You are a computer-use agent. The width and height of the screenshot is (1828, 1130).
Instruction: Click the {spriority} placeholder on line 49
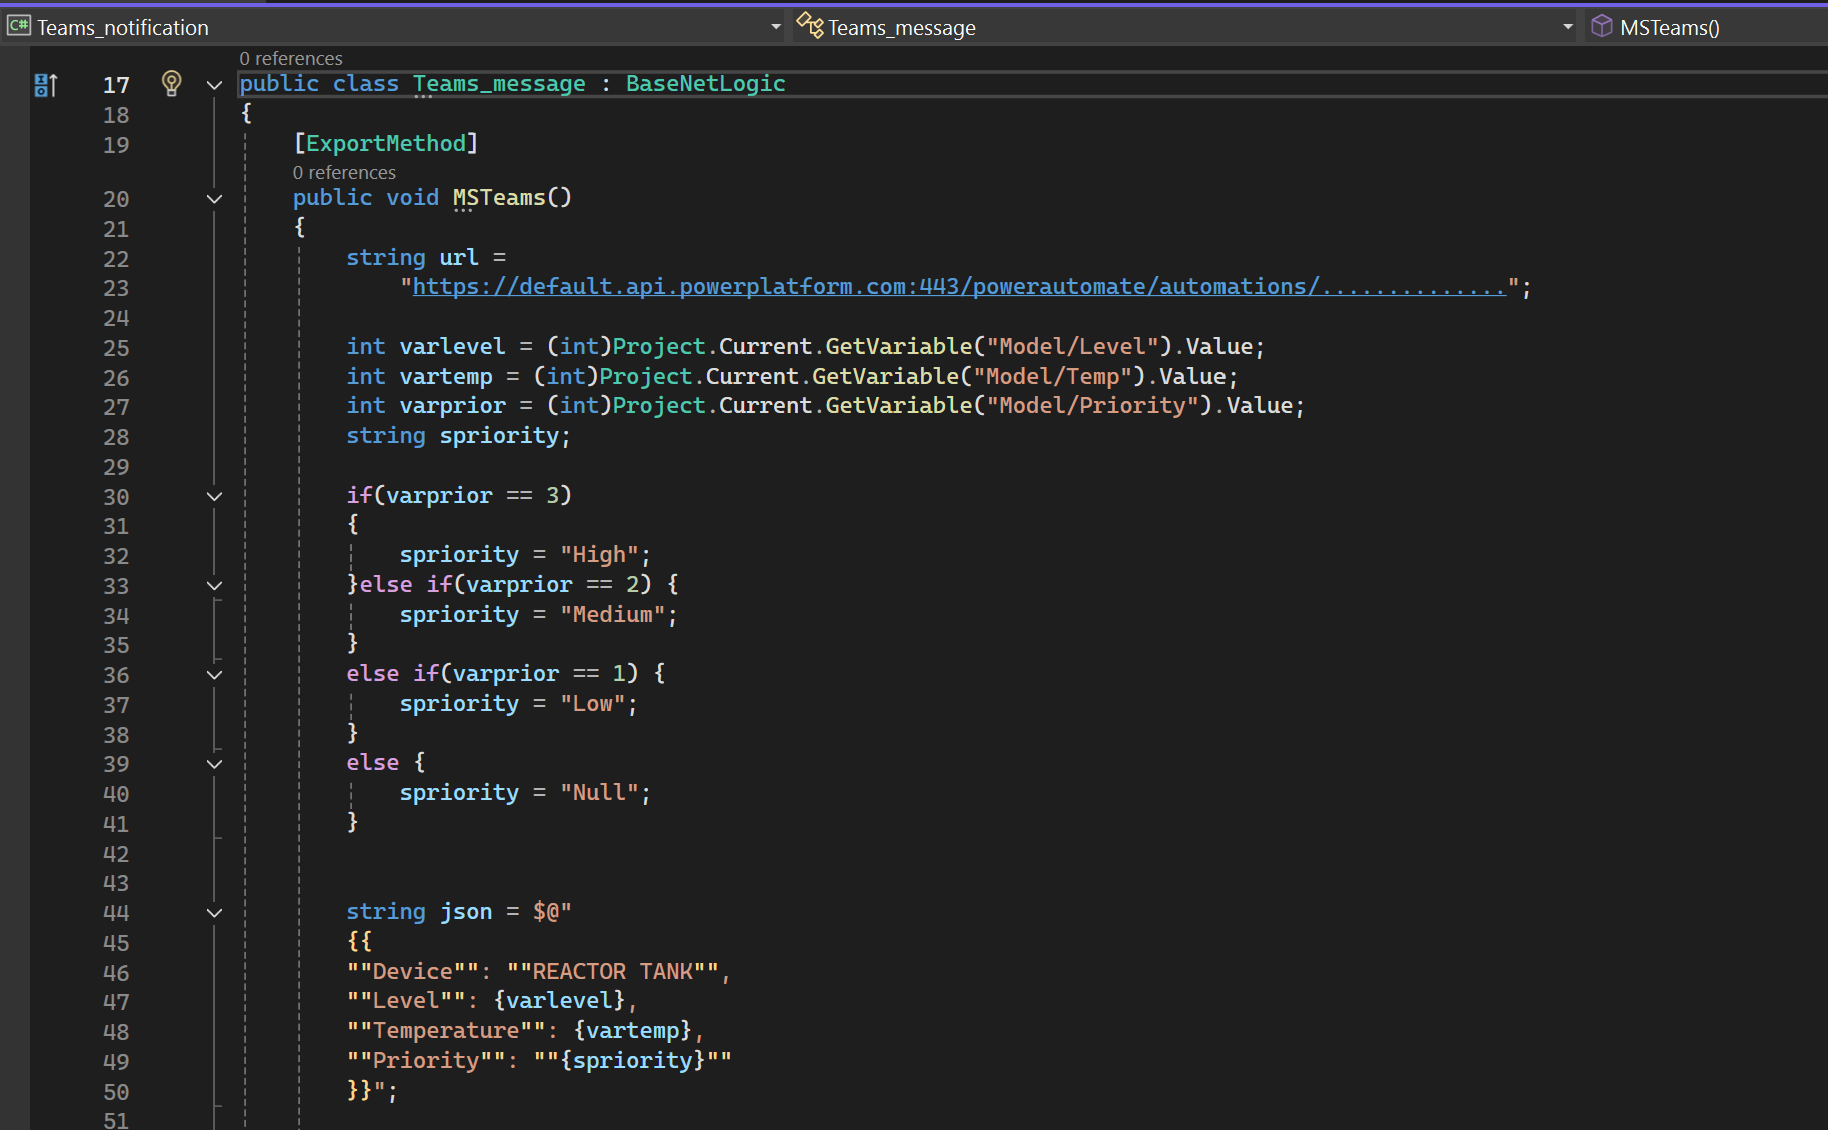(x=633, y=1060)
